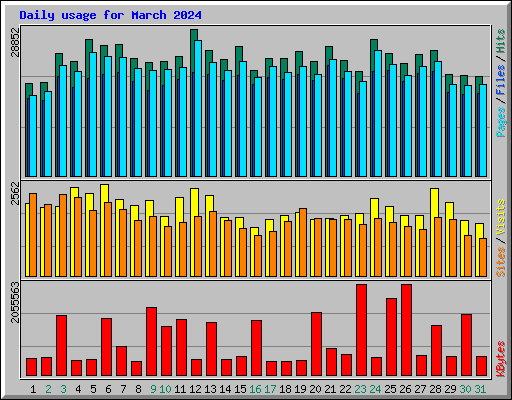Click the 2562 visits axis label
The width and height of the screenshot is (512, 400).
[15, 193]
